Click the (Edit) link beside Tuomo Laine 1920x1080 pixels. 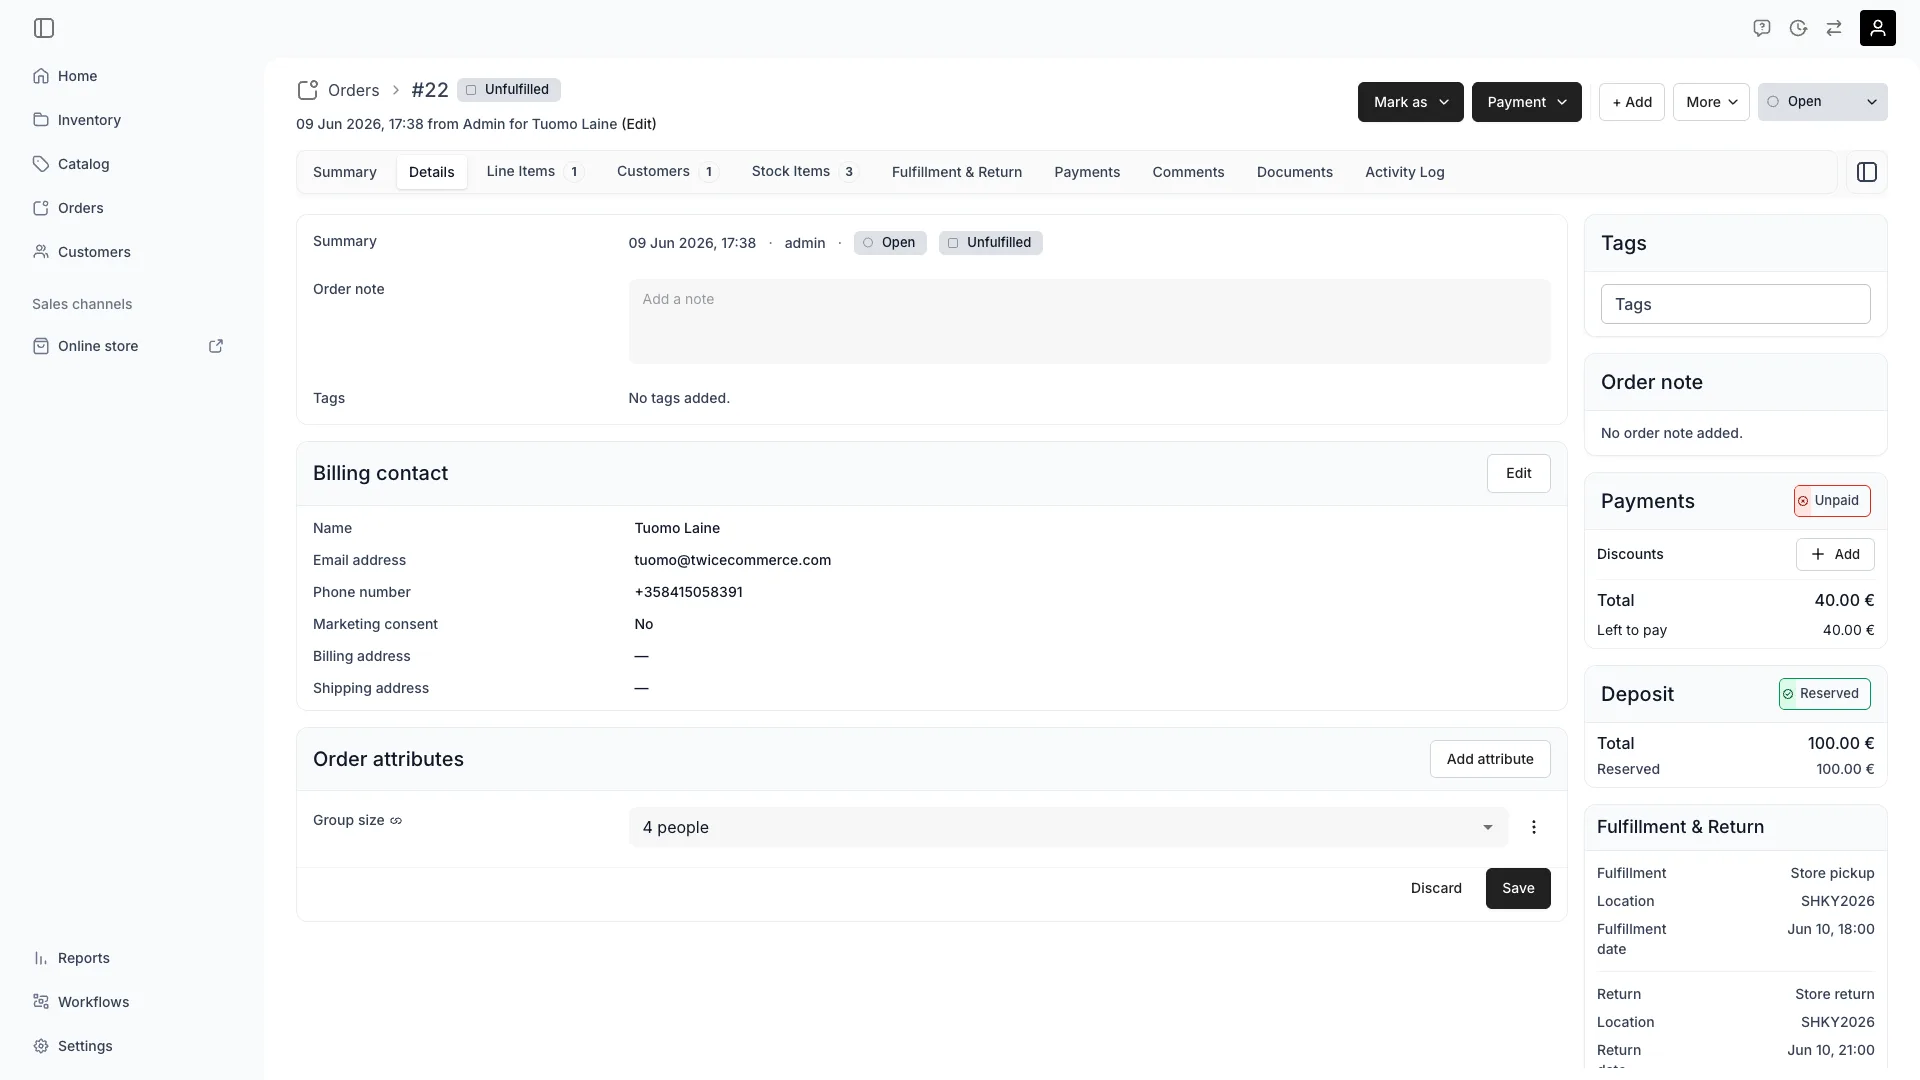(x=639, y=124)
